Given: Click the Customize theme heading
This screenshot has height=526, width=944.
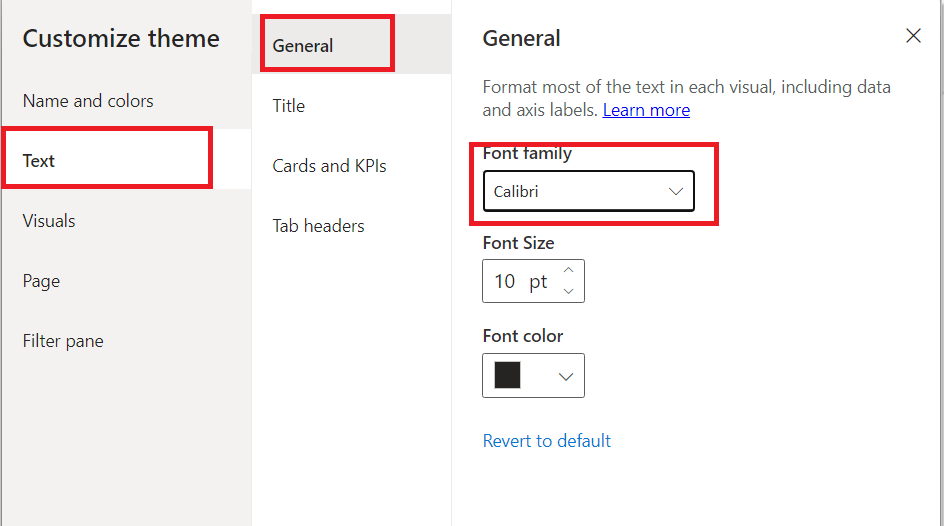Looking at the screenshot, I should [121, 39].
